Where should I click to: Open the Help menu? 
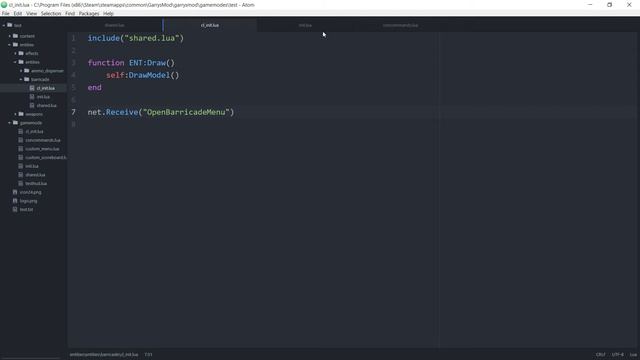108,13
